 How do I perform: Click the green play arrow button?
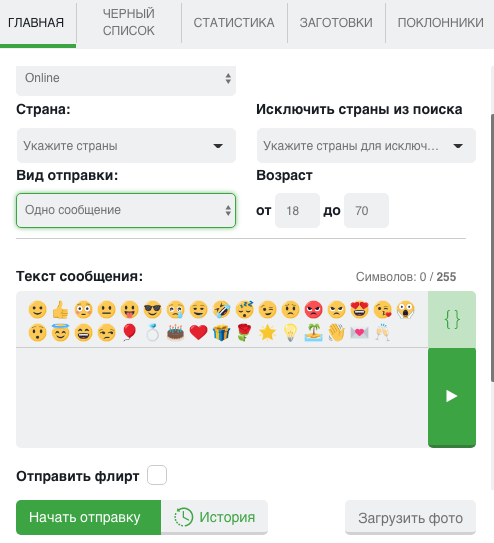[x=452, y=397]
